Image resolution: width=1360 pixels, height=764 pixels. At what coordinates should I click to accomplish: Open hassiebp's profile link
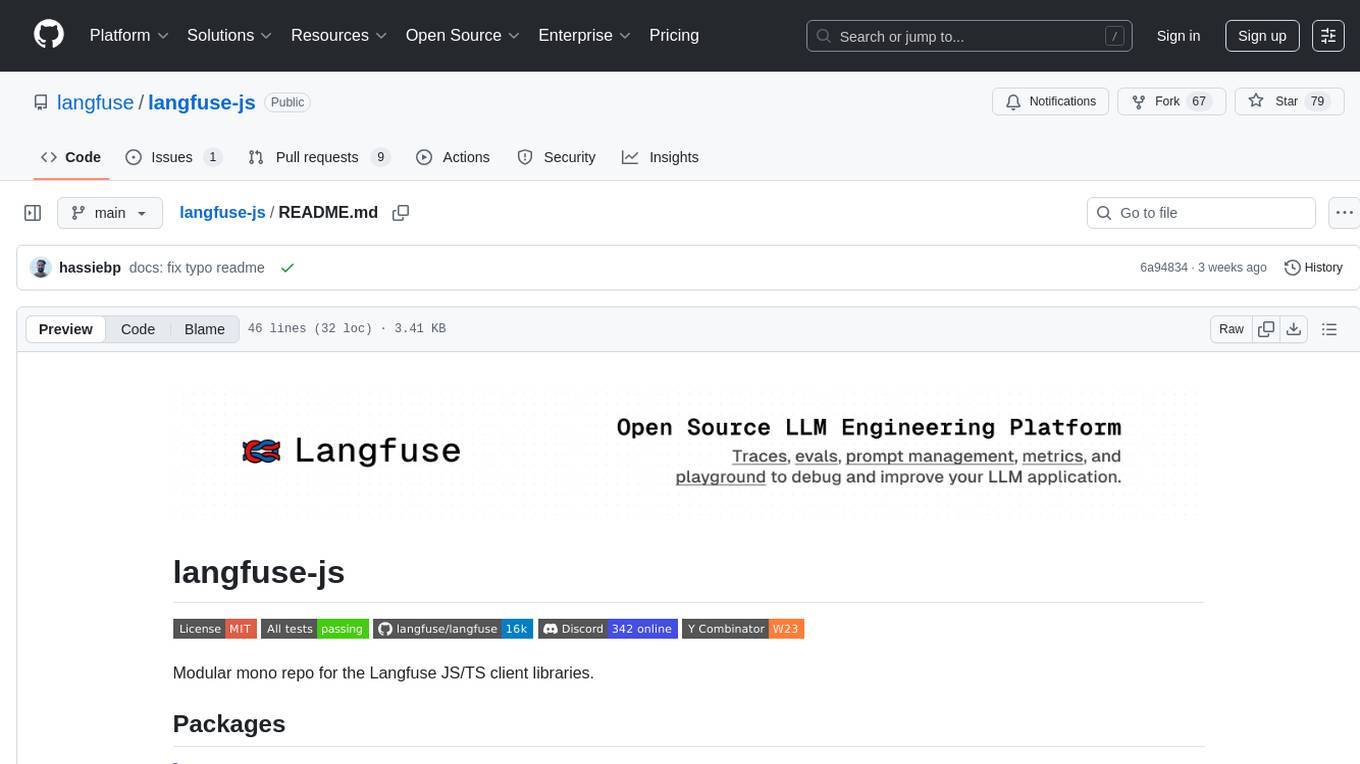tap(90, 268)
